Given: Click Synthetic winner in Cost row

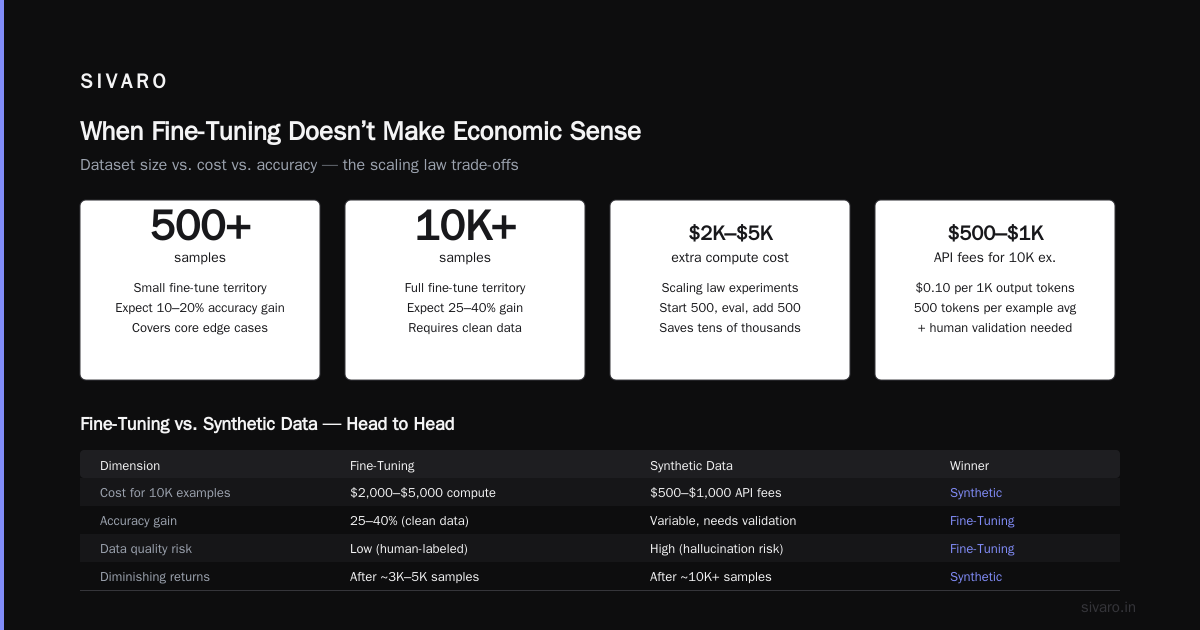Looking at the screenshot, I should pos(976,493).
